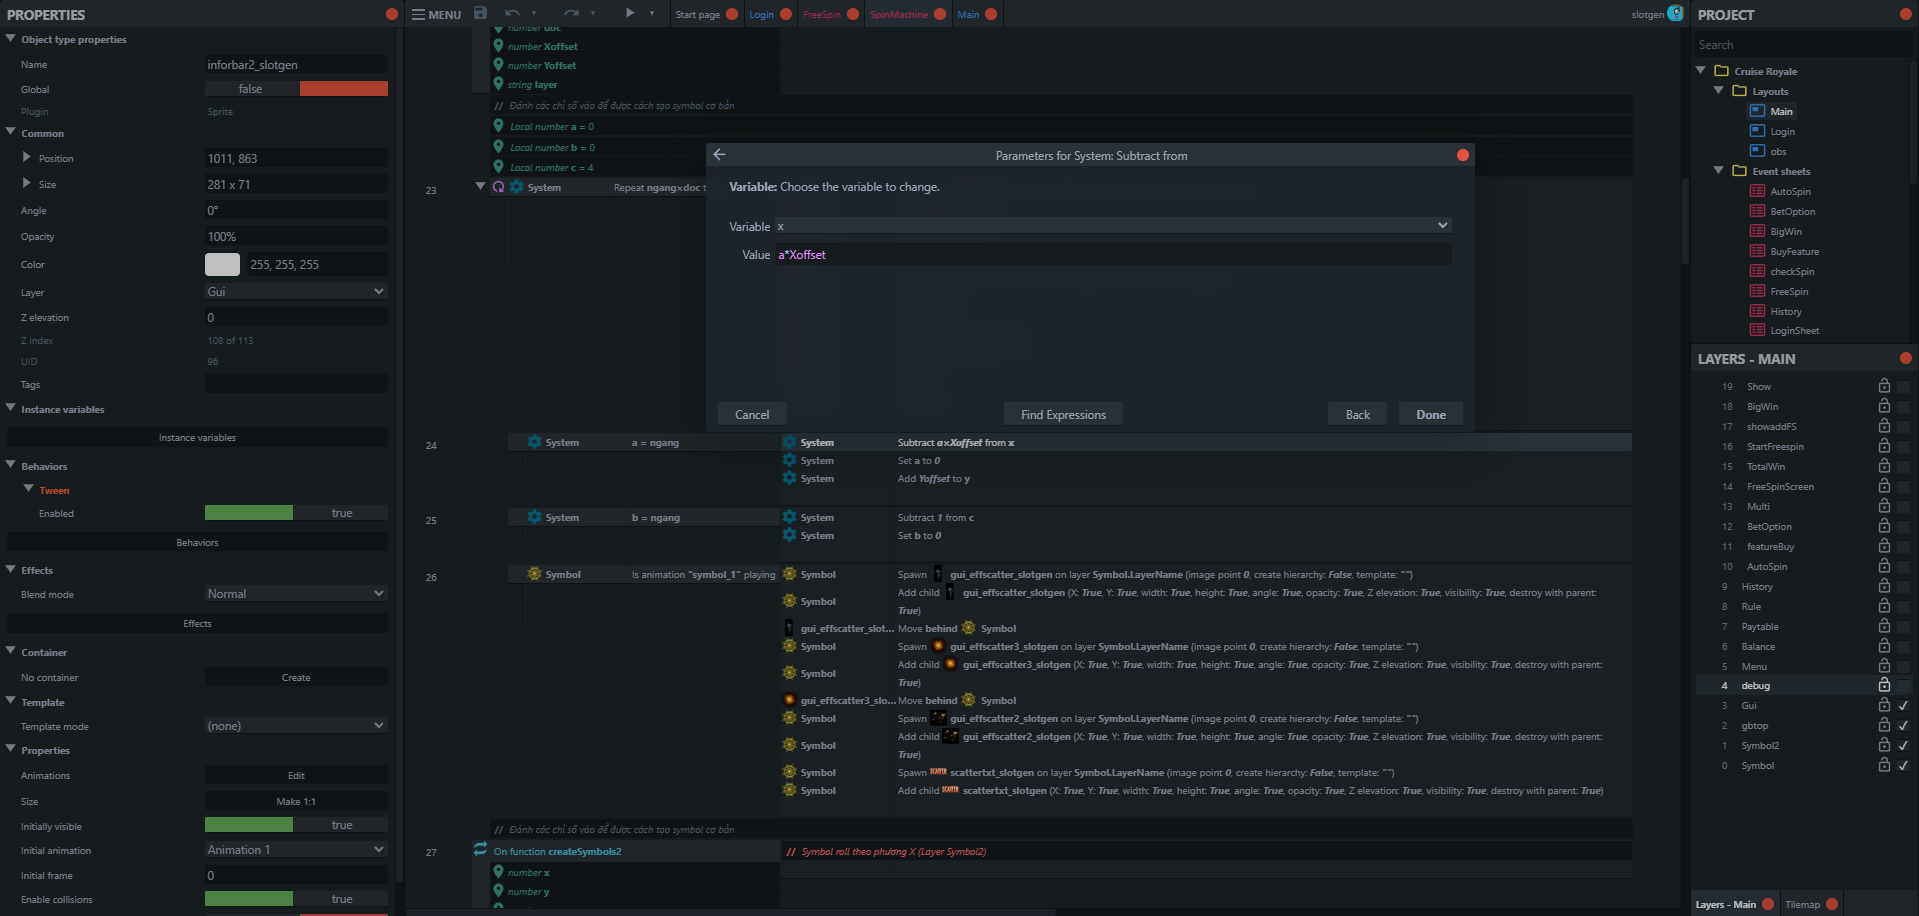This screenshot has width=1919, height=916.
Task: Click the back arrow in parameters dialog
Action: 719,155
